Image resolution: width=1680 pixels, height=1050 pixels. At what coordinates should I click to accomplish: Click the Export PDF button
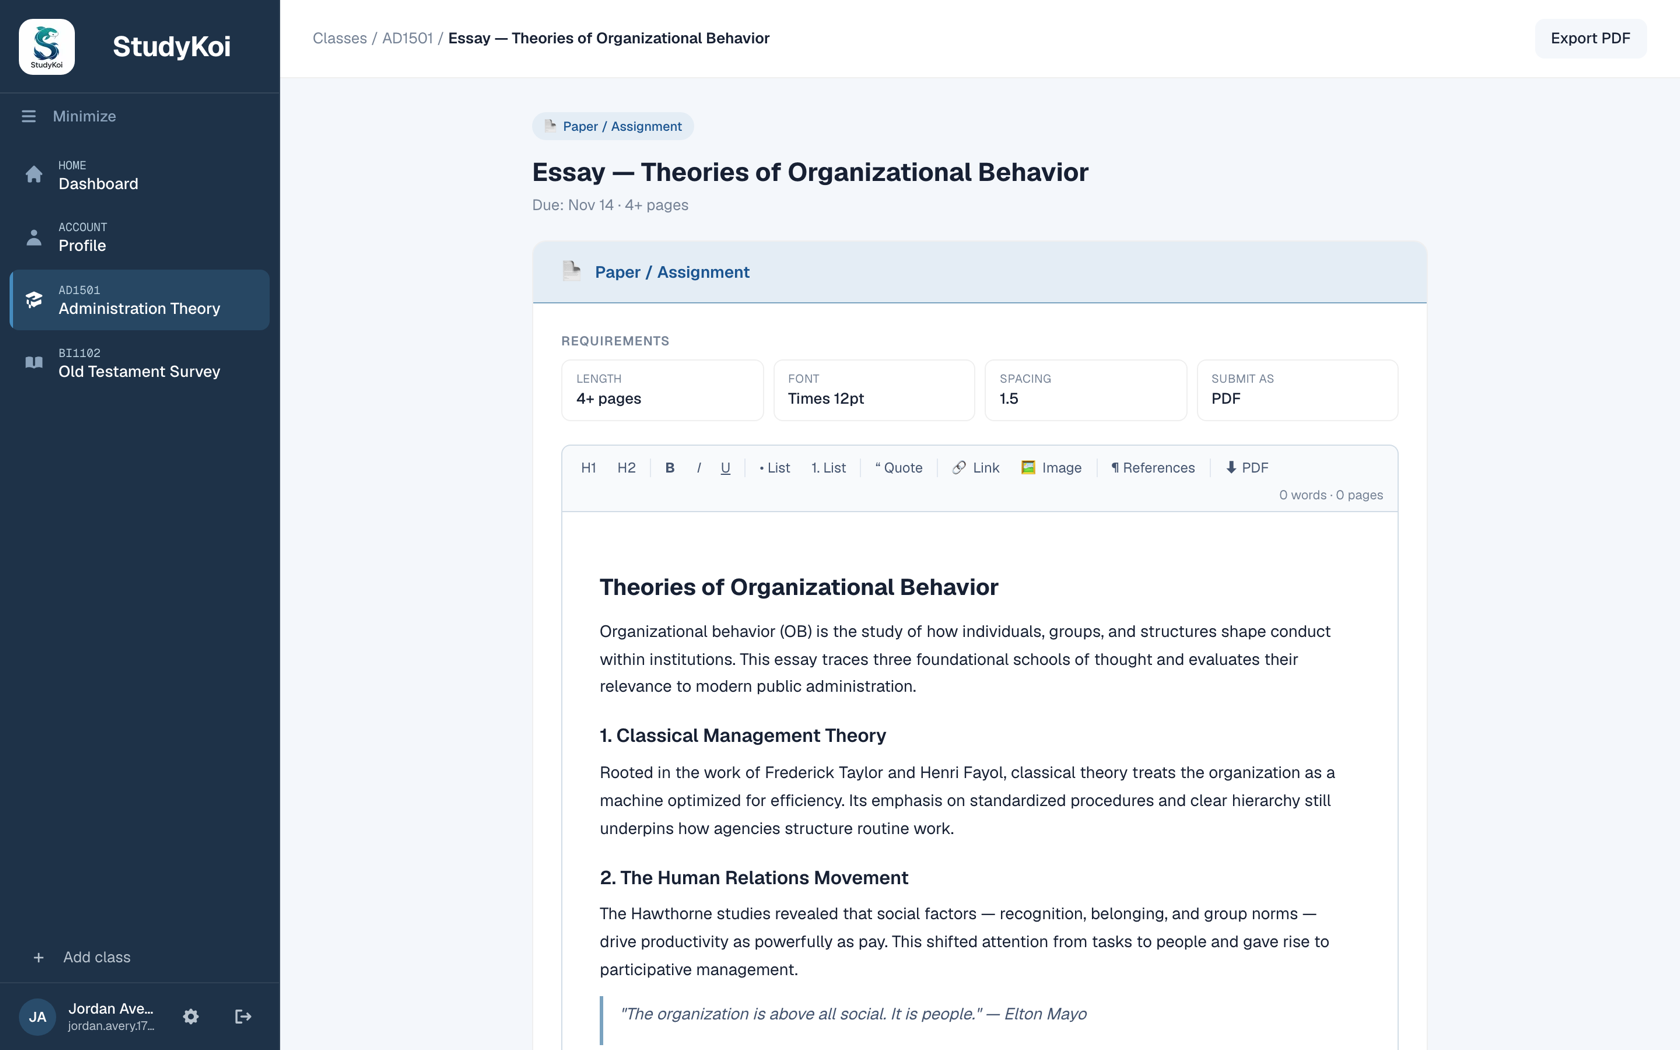(x=1590, y=38)
